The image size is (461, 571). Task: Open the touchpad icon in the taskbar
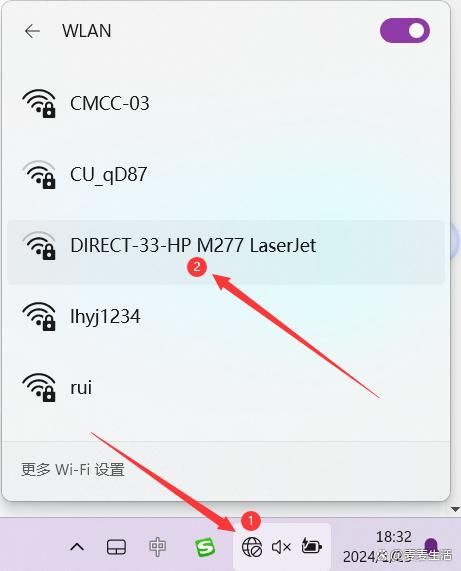[x=117, y=547]
